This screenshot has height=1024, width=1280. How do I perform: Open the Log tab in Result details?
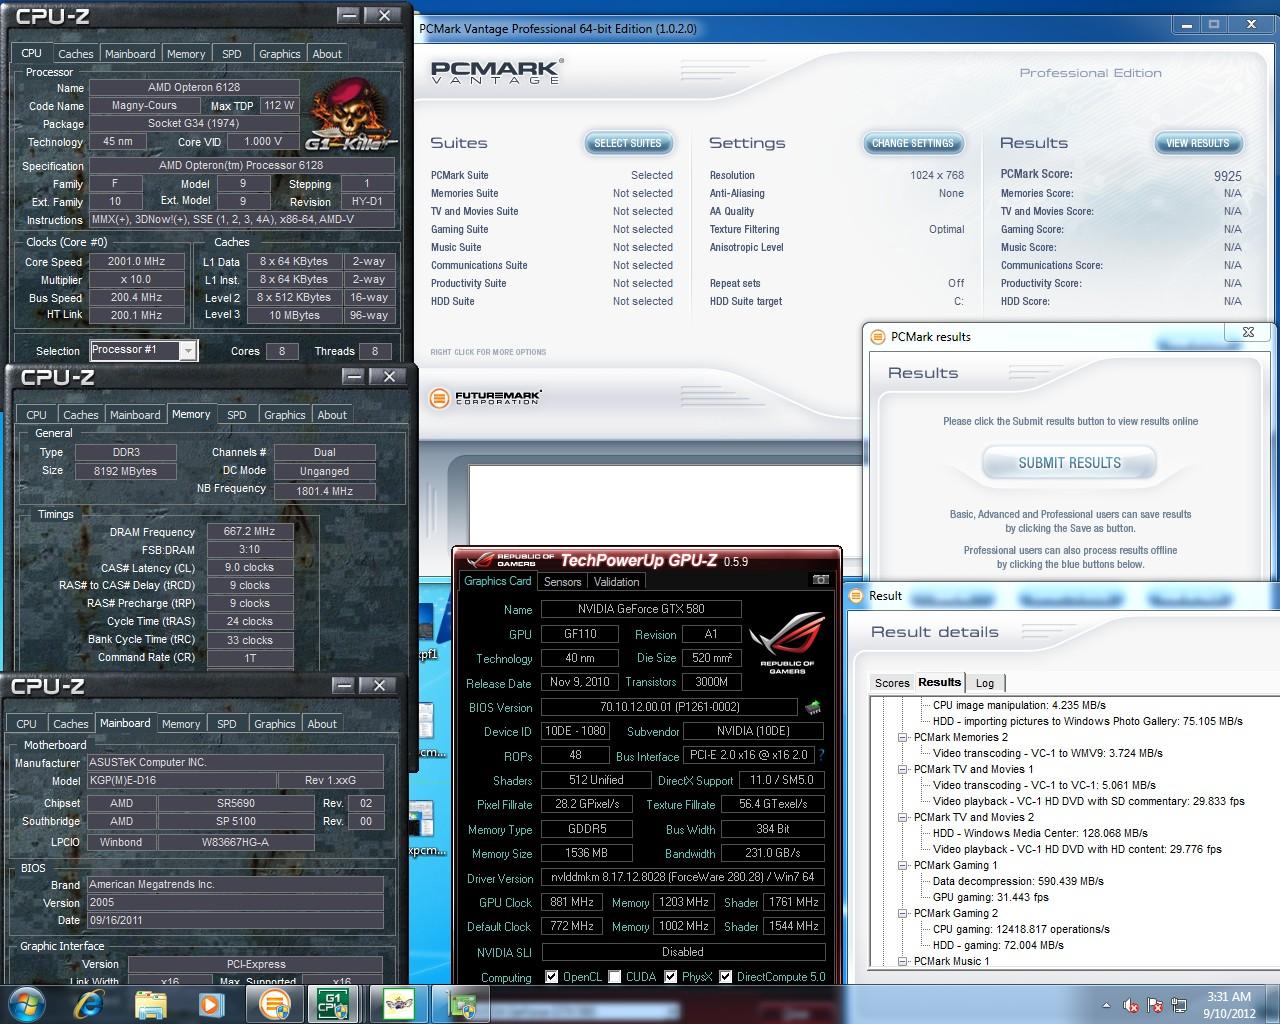tap(985, 683)
